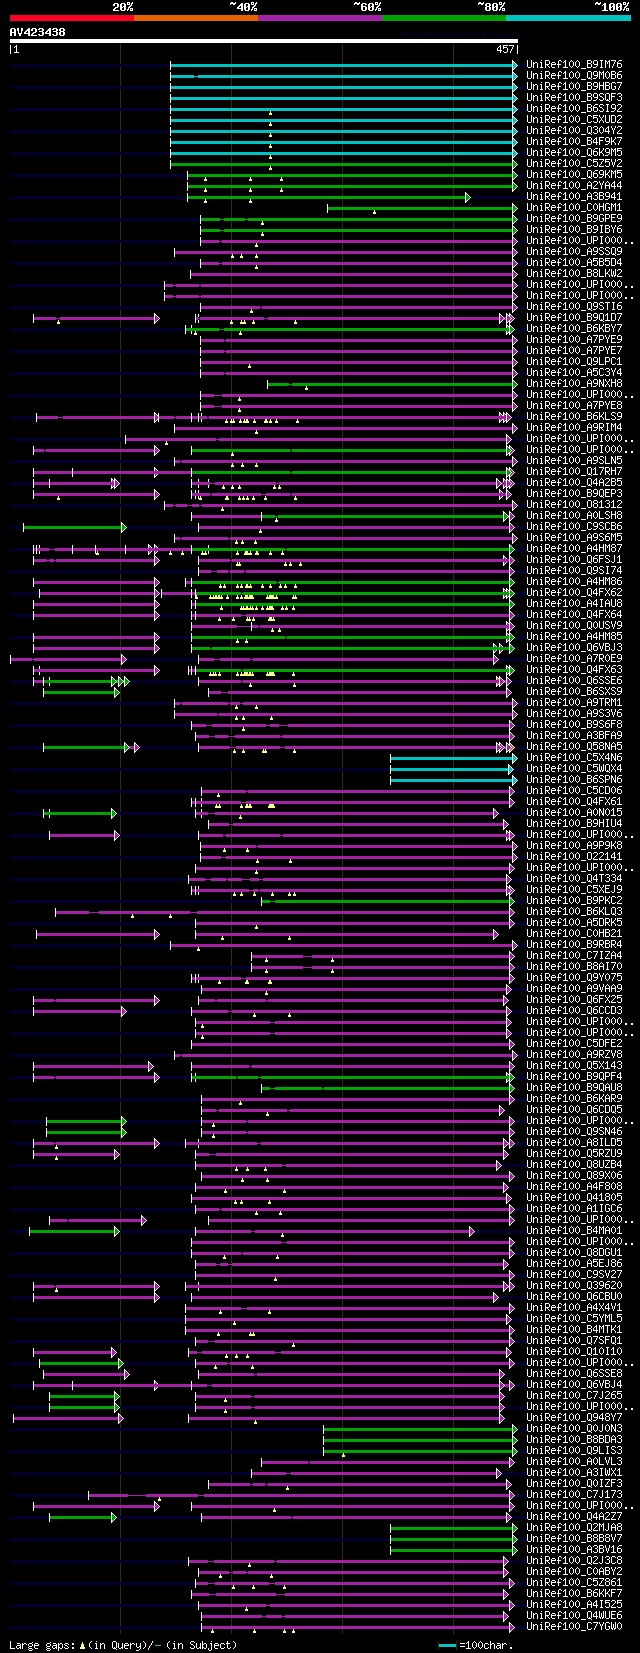Image resolution: width=640 pixels, height=1653 pixels.
Task: Open hit UniRef100_A3BV16
Action: tap(574, 1550)
